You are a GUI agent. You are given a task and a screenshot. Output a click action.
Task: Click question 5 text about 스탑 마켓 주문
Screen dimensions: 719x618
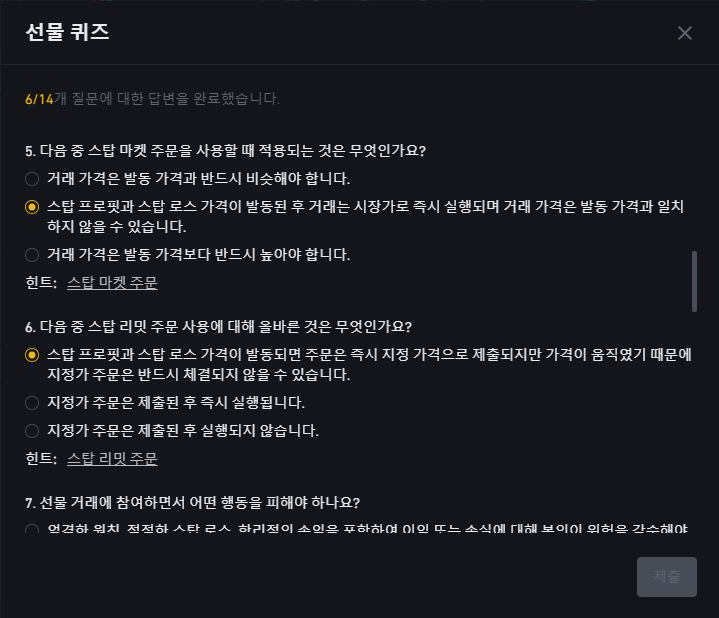tap(226, 151)
